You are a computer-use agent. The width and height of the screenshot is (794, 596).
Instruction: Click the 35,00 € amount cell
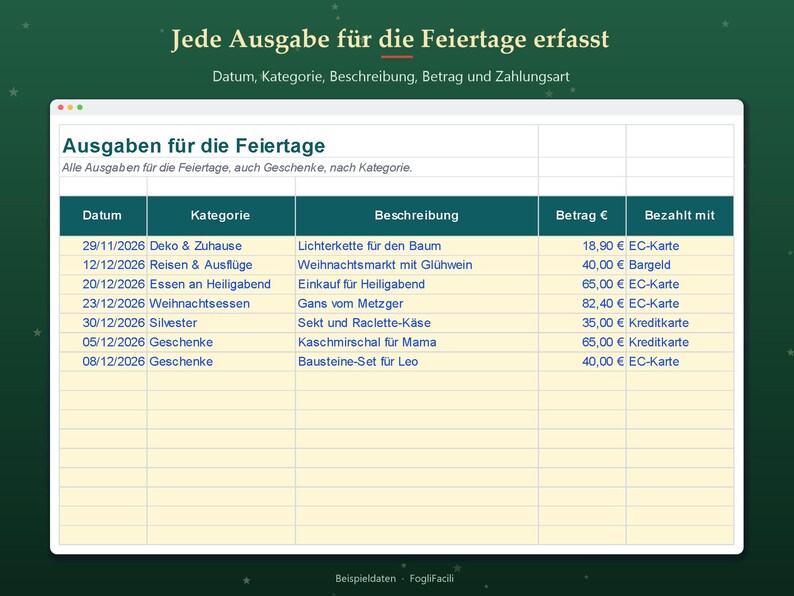tap(582, 323)
